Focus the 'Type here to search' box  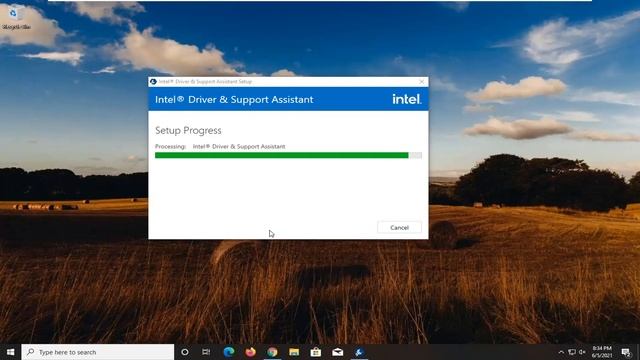coord(98,352)
